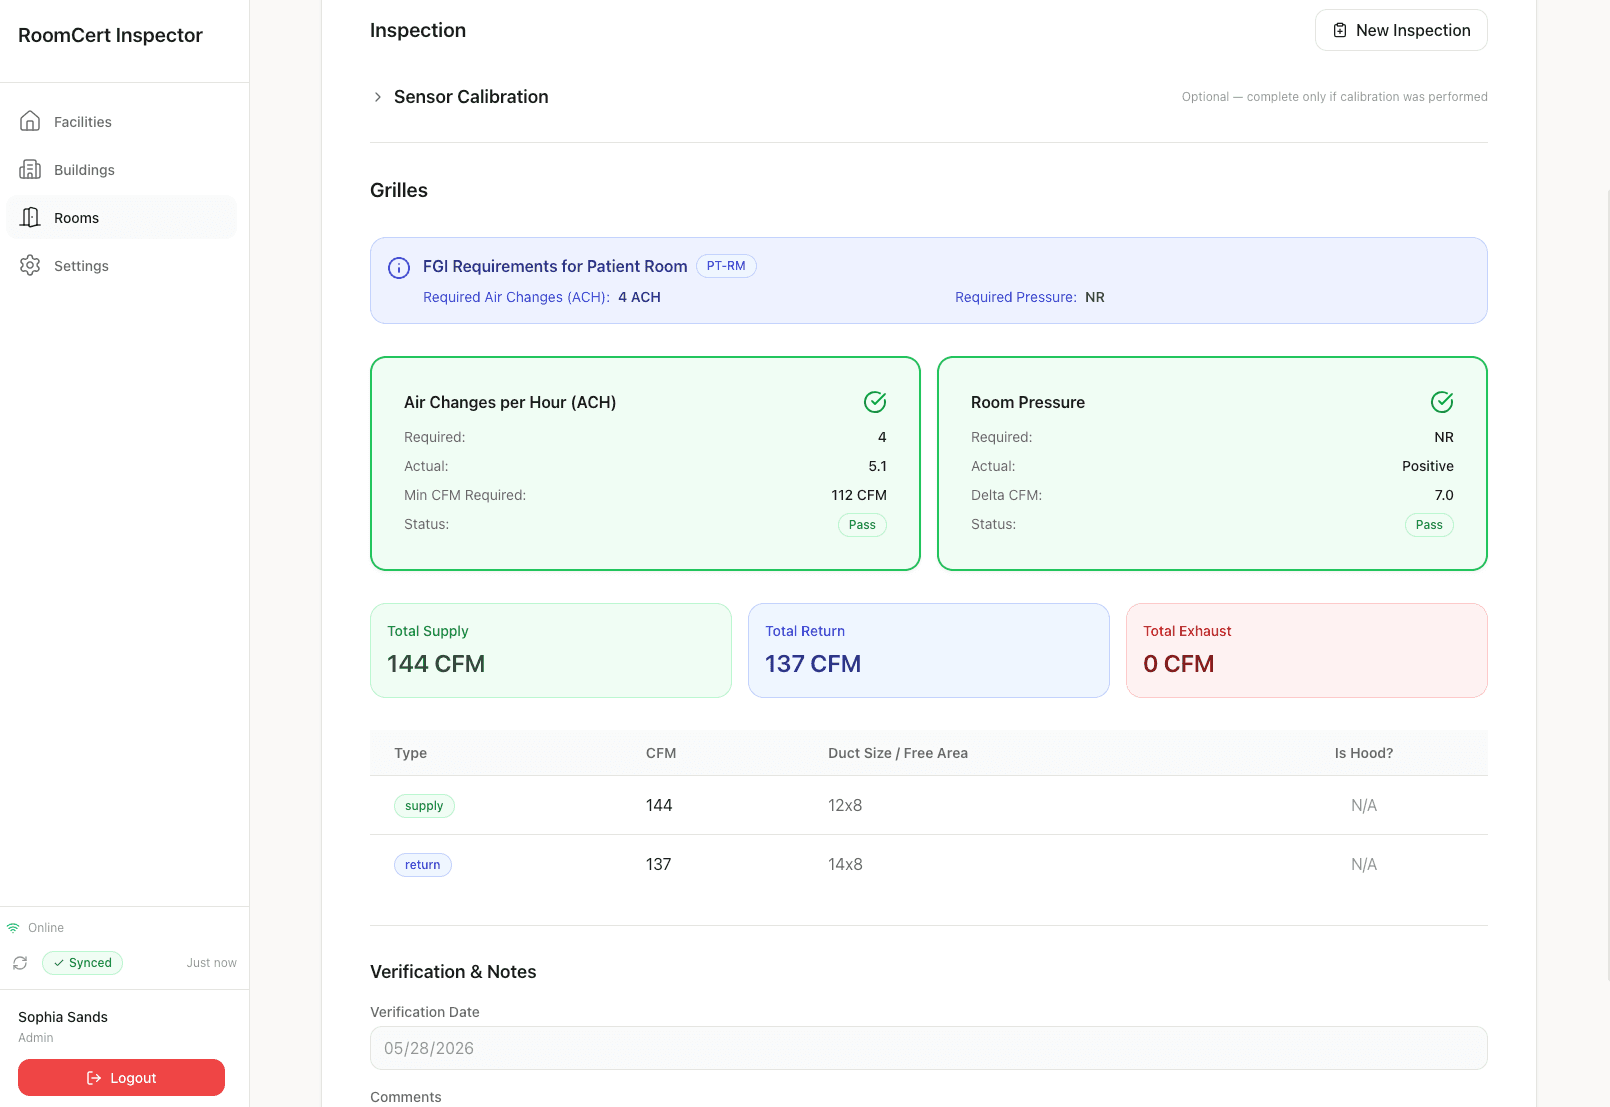
Task: Select the Rooms door icon
Action: 30,217
